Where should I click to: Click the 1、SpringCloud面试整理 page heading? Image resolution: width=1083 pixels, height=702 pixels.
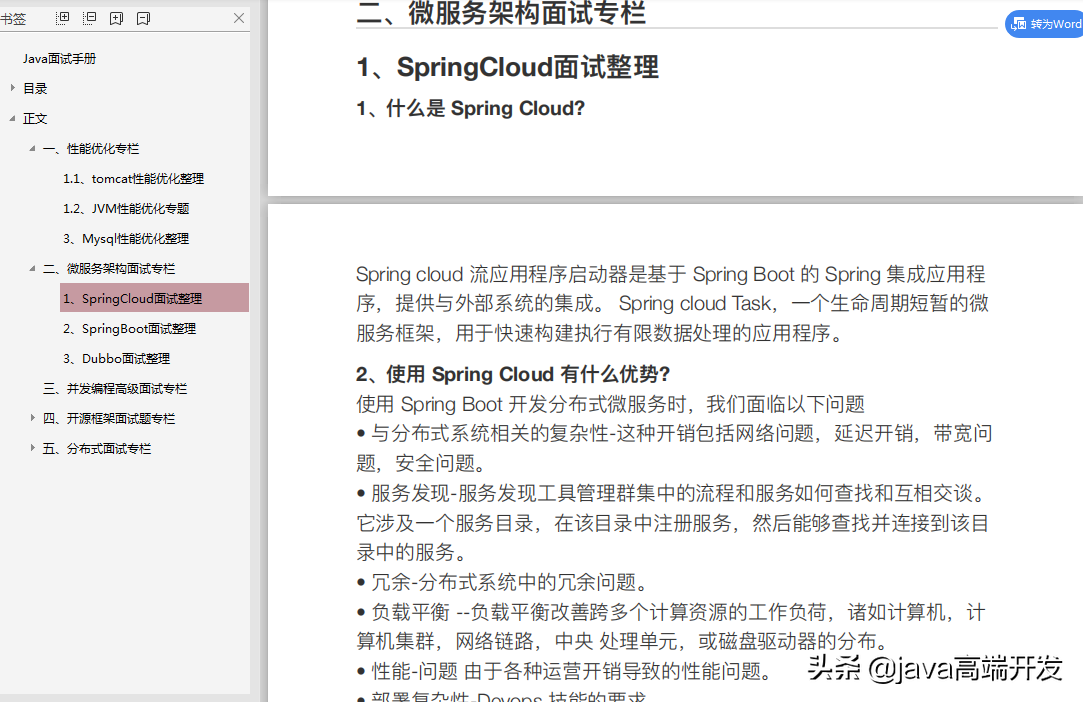(508, 68)
